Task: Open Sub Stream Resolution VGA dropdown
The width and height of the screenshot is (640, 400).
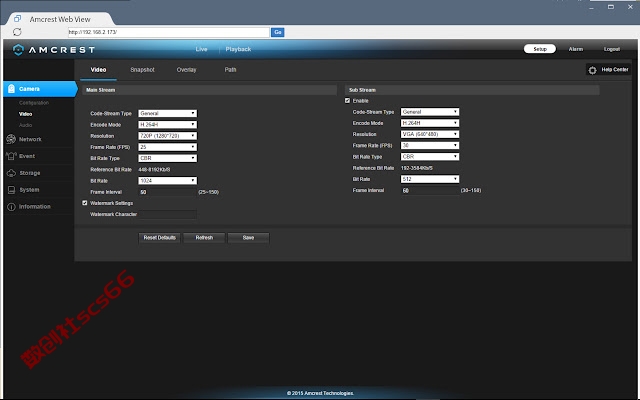Action: tap(430, 134)
